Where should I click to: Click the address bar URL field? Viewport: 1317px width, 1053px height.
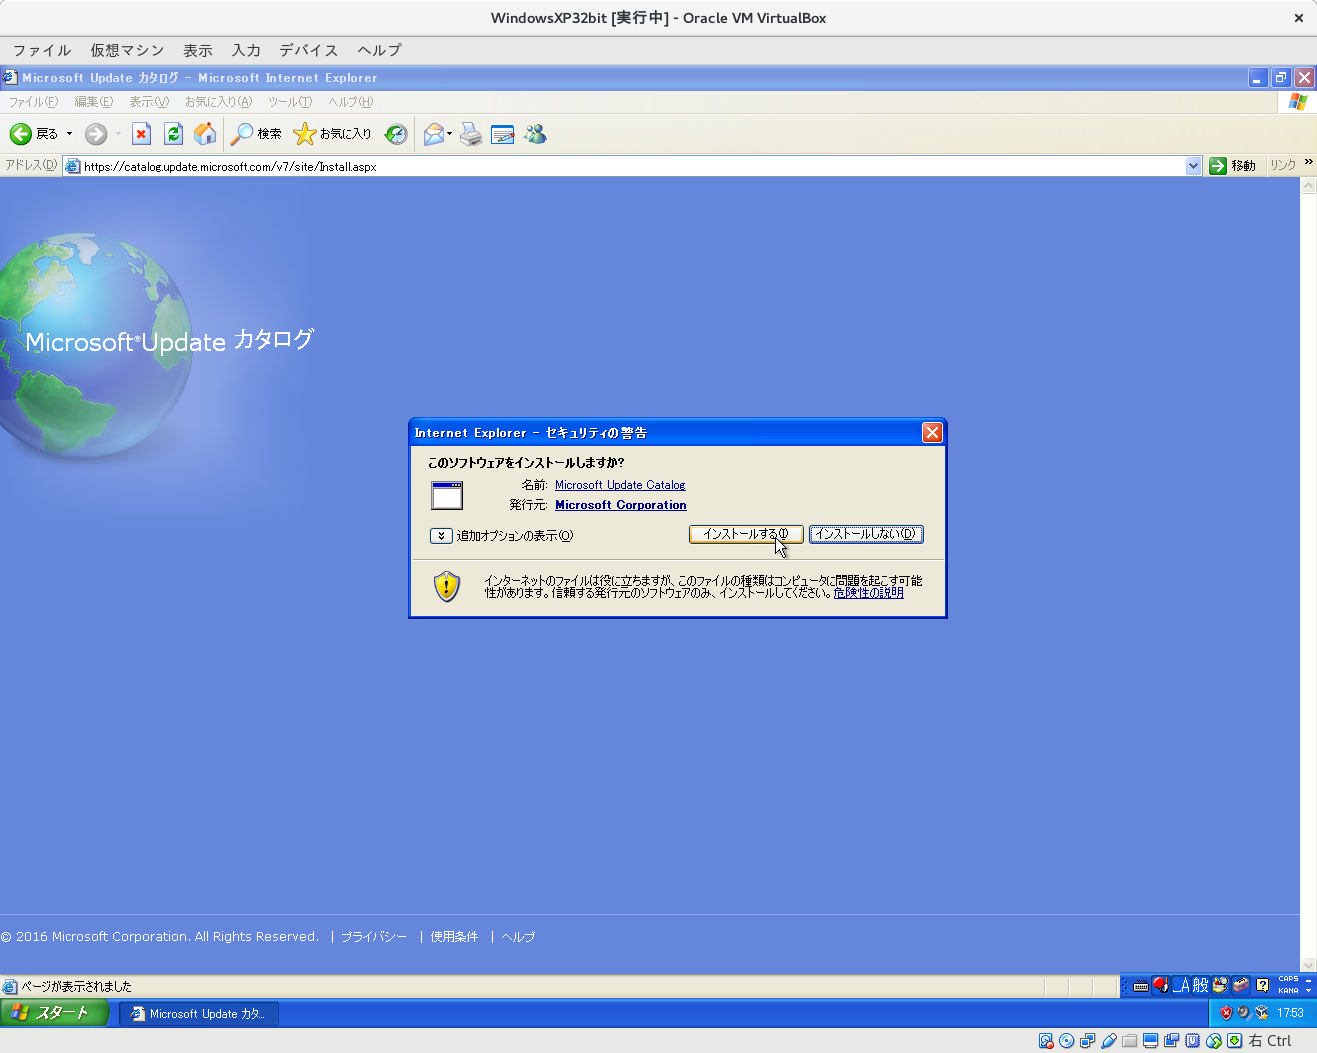pos(625,166)
